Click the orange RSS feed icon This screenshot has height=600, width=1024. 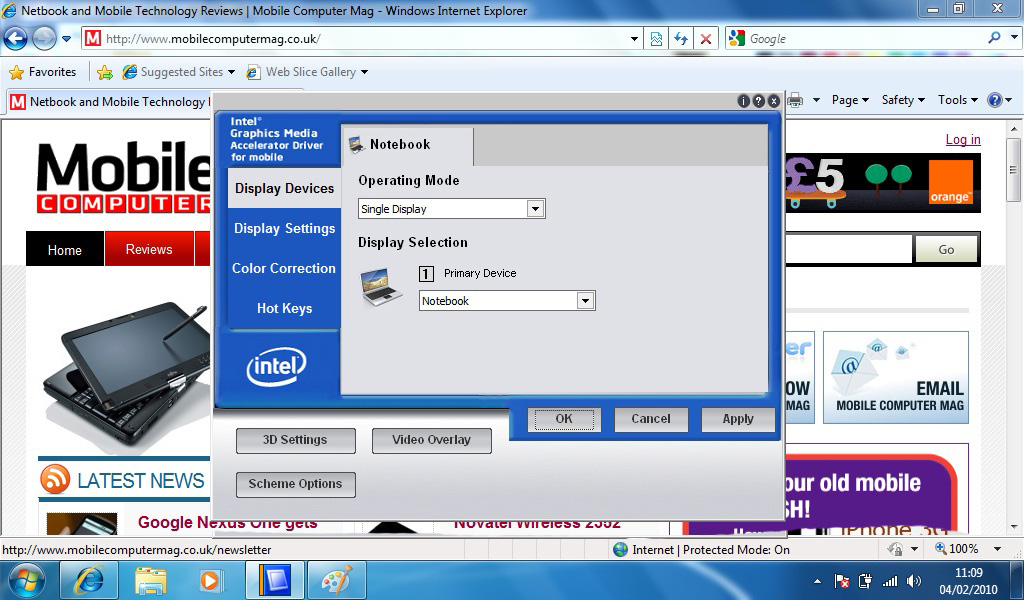tap(55, 479)
